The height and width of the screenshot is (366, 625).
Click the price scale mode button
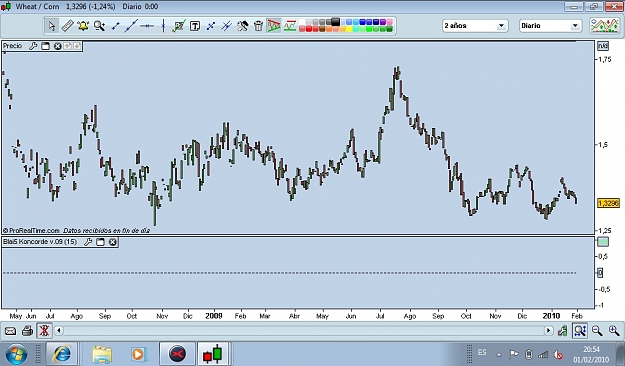pos(603,46)
